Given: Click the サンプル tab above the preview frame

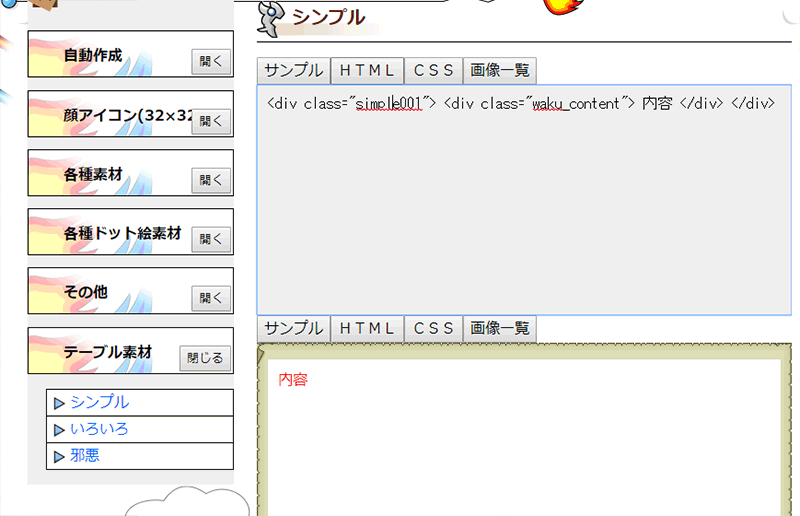Looking at the screenshot, I should (x=293, y=329).
